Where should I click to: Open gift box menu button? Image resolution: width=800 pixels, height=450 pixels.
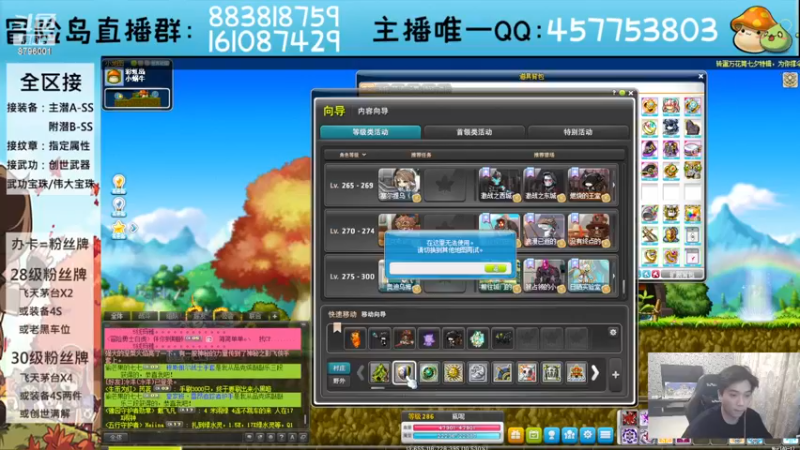coord(516,435)
